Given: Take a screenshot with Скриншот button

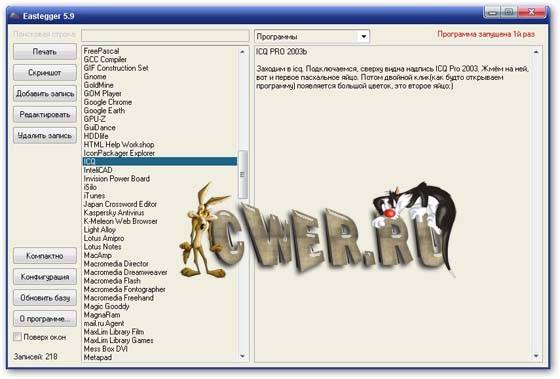Looking at the screenshot, I should pyautogui.click(x=45, y=73).
